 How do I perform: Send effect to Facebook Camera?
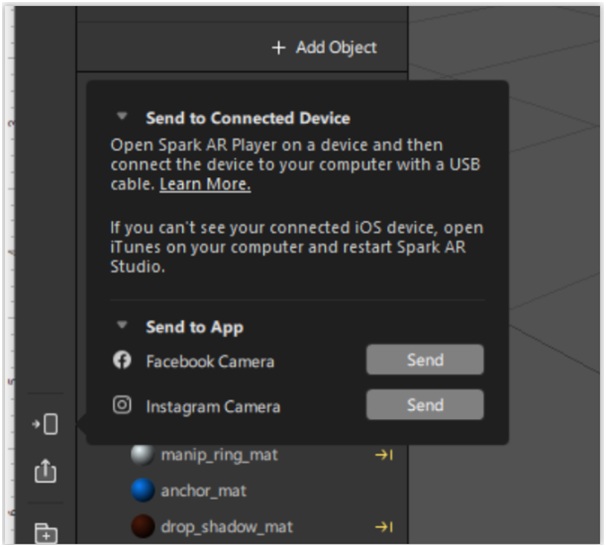click(x=425, y=360)
